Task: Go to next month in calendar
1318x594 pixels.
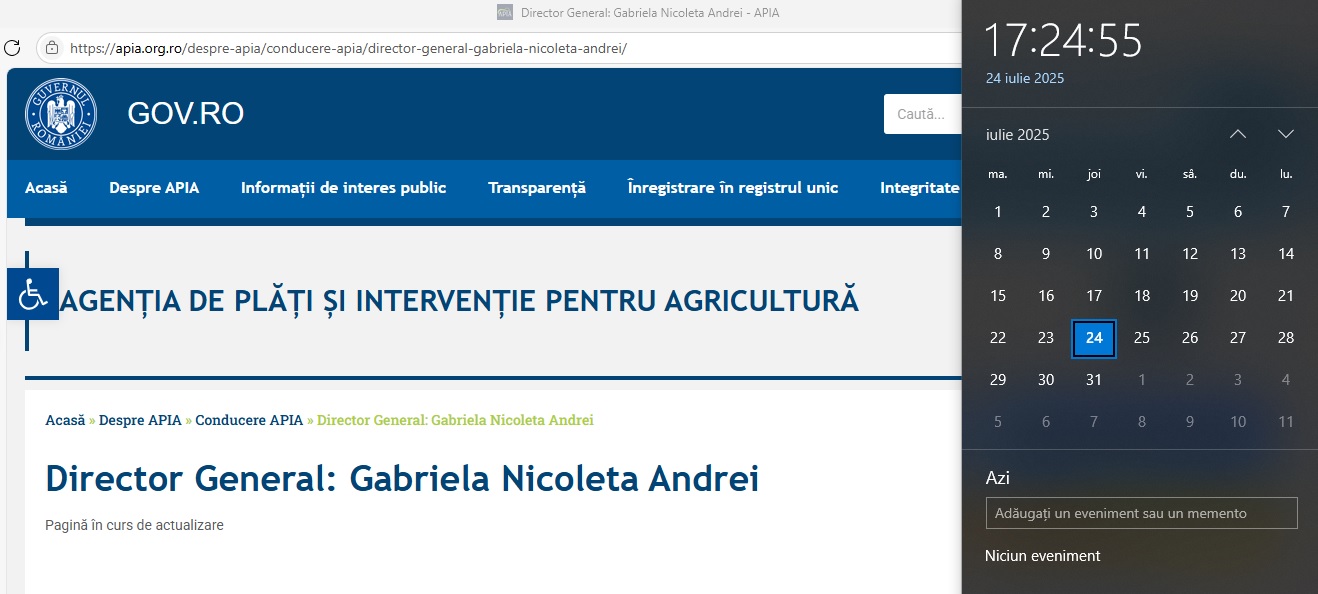Action: pyautogui.click(x=1286, y=134)
